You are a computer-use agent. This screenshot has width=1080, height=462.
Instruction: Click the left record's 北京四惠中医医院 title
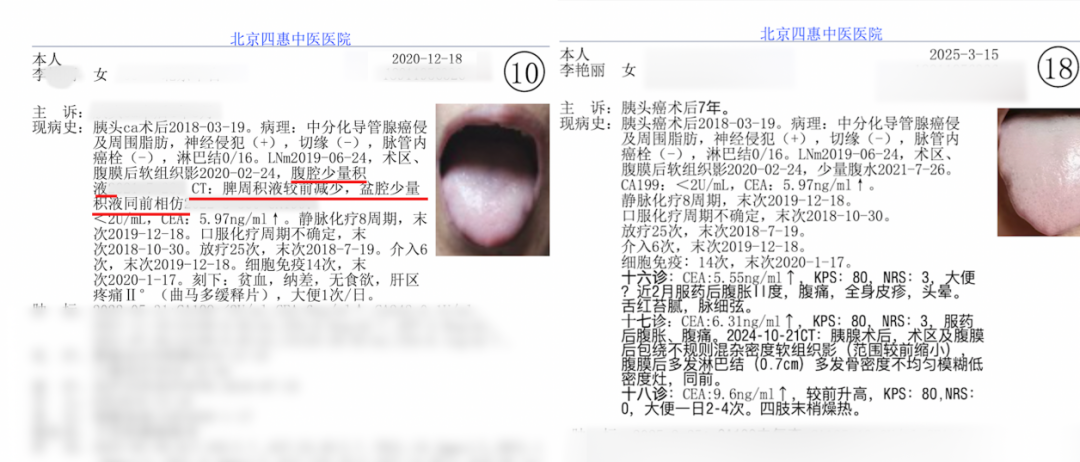291,39
